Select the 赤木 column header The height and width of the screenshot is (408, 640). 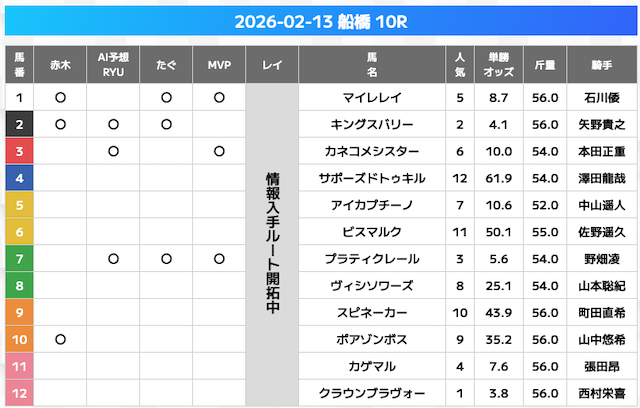coord(60,65)
